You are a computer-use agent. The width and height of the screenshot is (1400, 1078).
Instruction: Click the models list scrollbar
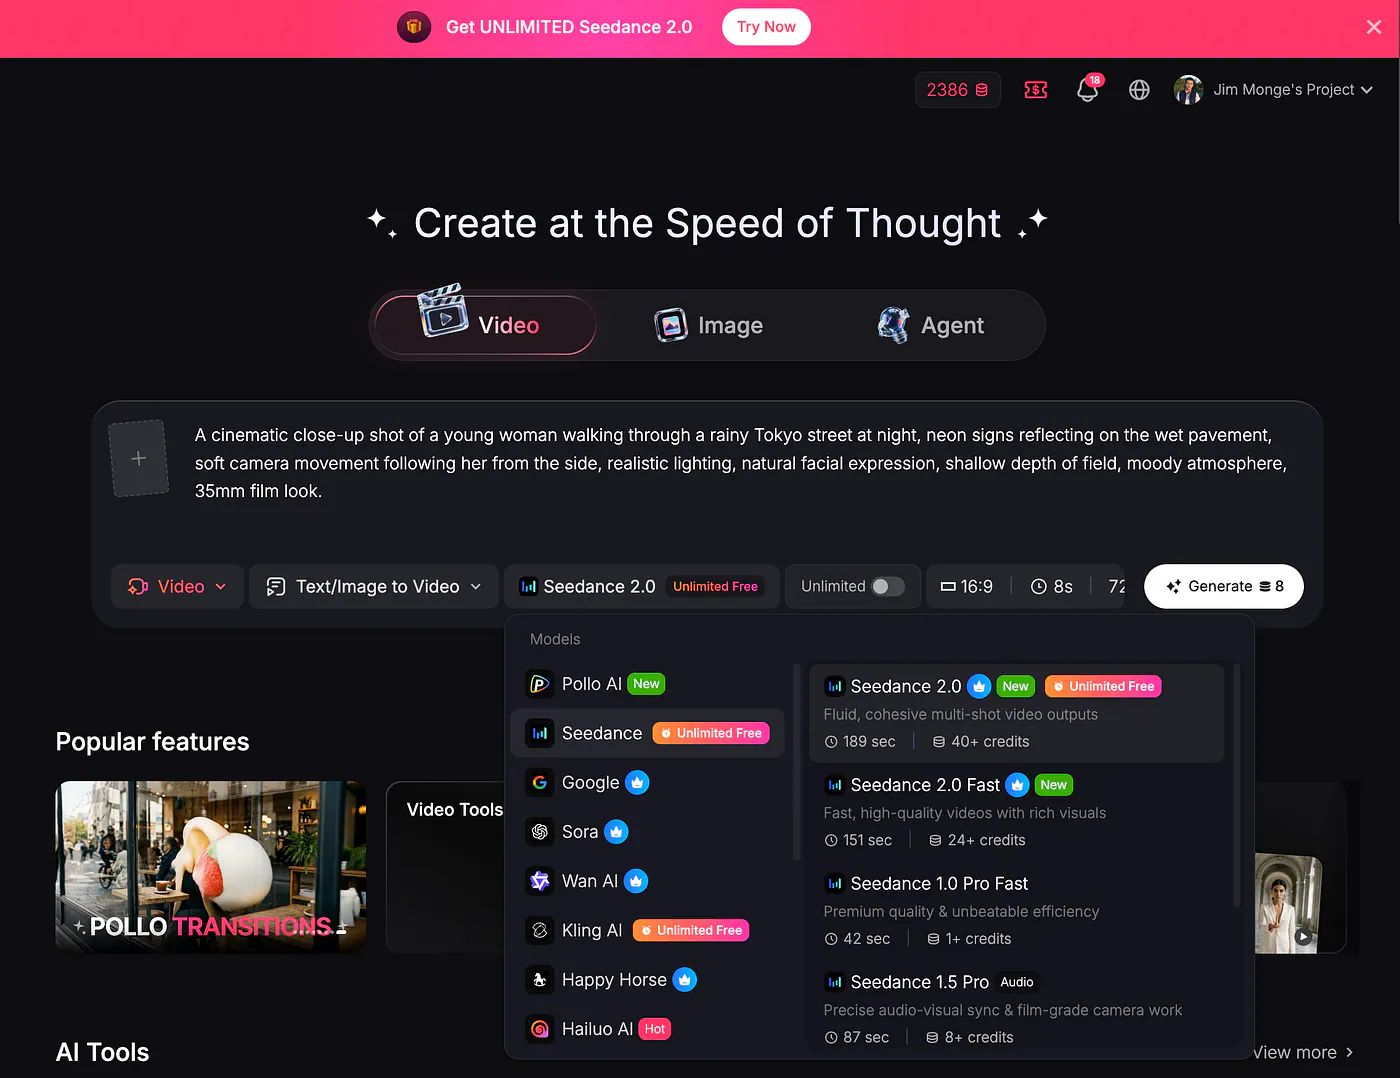click(797, 761)
